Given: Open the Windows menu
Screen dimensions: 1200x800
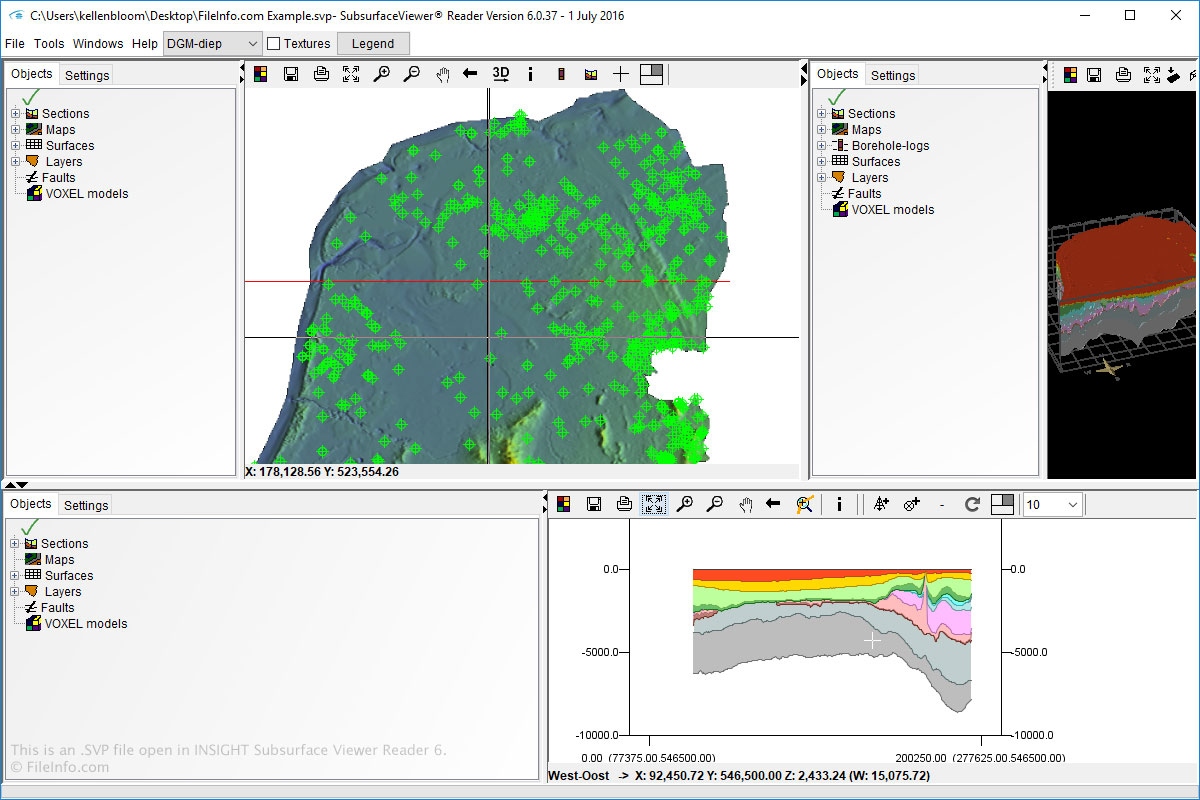Looking at the screenshot, I should [98, 43].
